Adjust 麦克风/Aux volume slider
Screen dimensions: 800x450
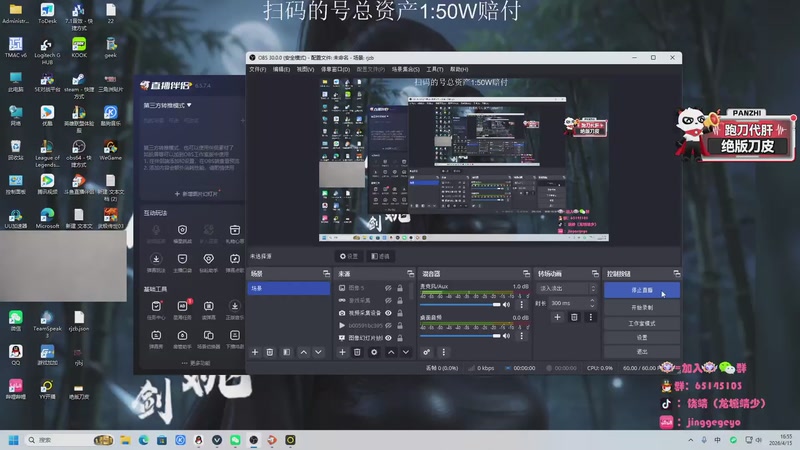tap(460, 305)
